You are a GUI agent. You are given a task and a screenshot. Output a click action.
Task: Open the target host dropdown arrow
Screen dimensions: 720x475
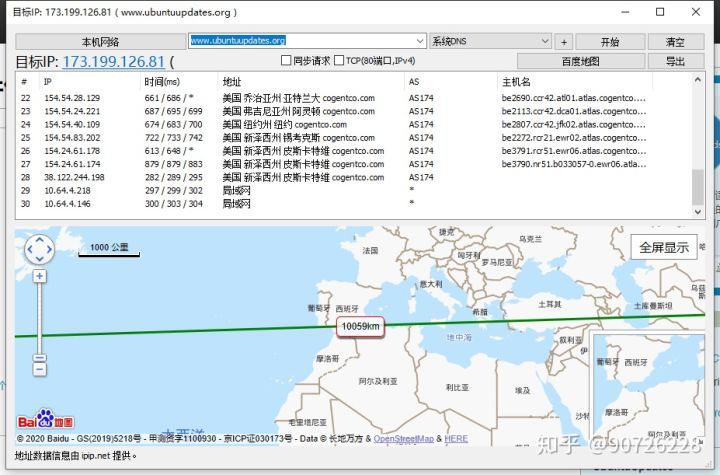pos(420,41)
